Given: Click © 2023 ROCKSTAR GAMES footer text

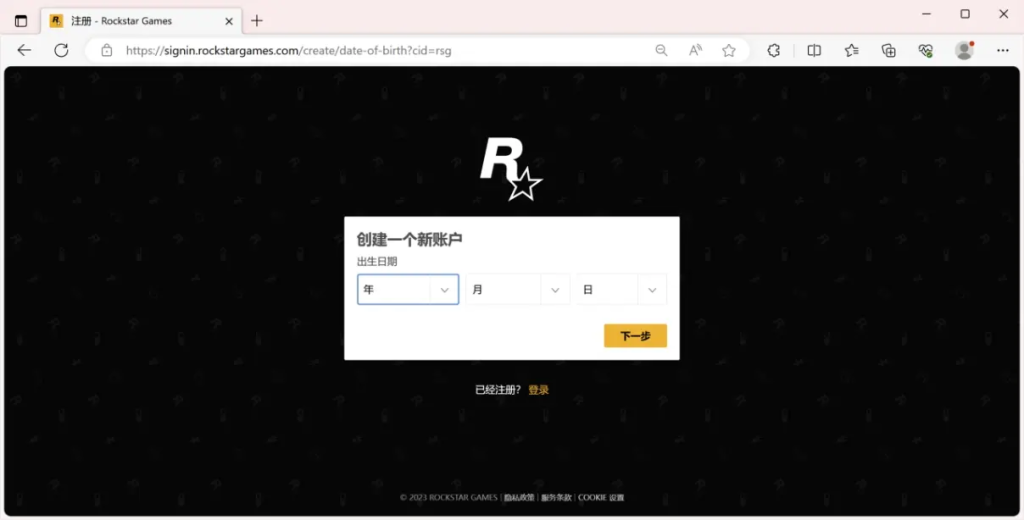Looking at the screenshot, I should point(449,498).
